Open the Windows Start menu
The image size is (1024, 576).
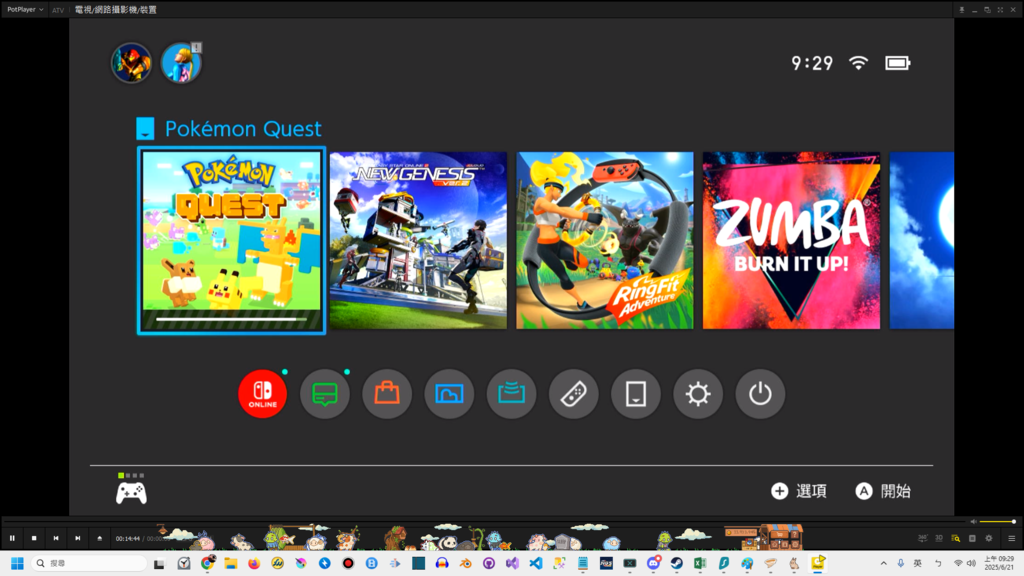point(18,563)
